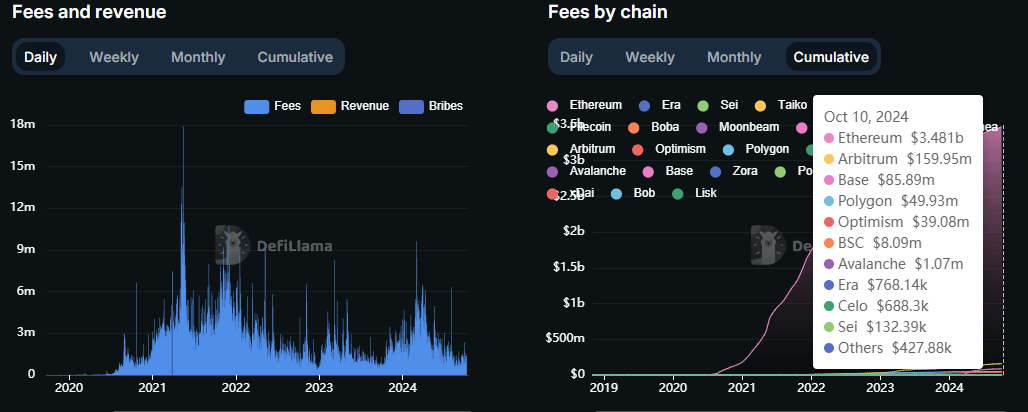1028x412 pixels.
Task: Select Weekly tab in Fees by chain
Action: point(650,57)
